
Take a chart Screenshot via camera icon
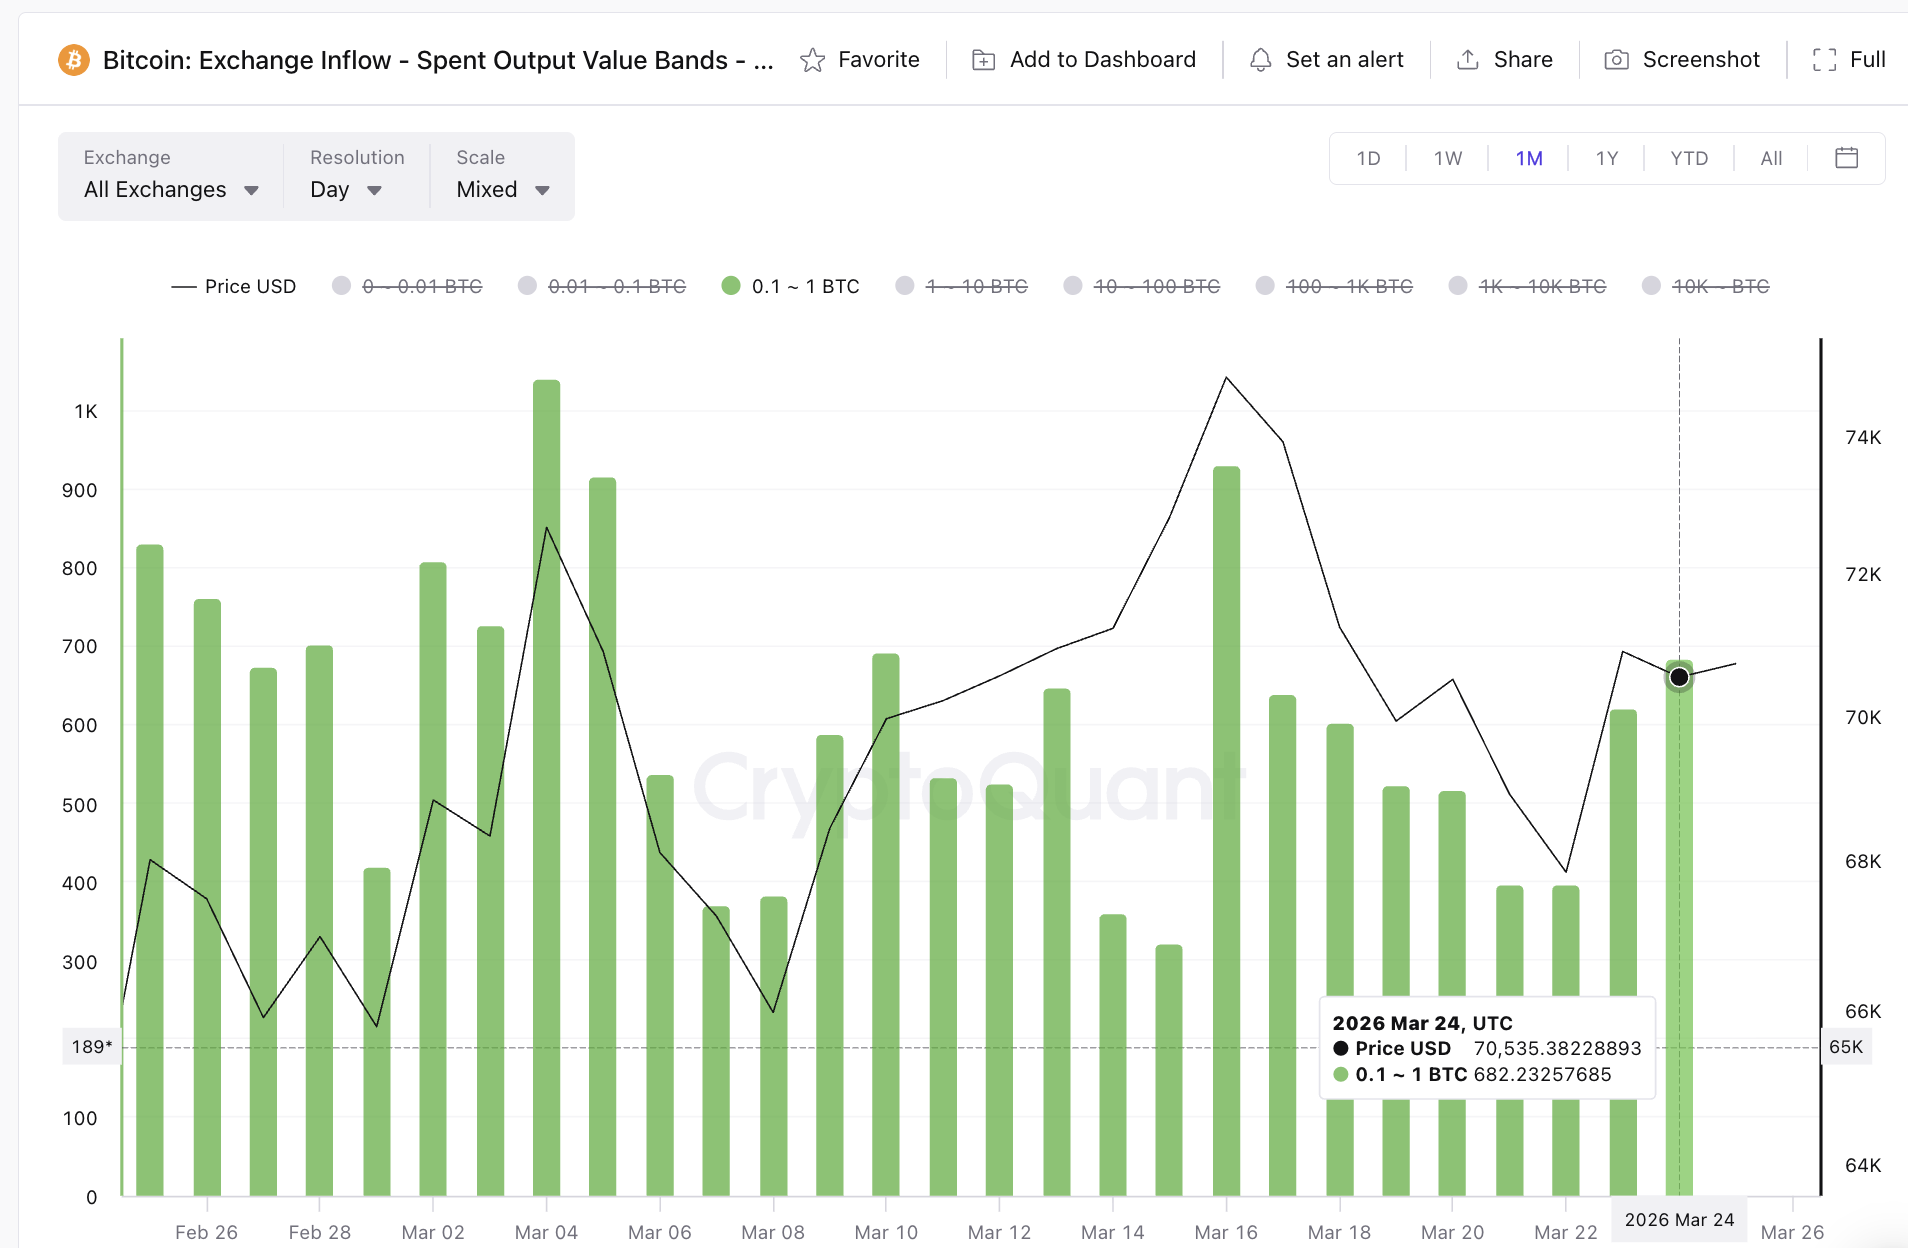click(x=1616, y=59)
